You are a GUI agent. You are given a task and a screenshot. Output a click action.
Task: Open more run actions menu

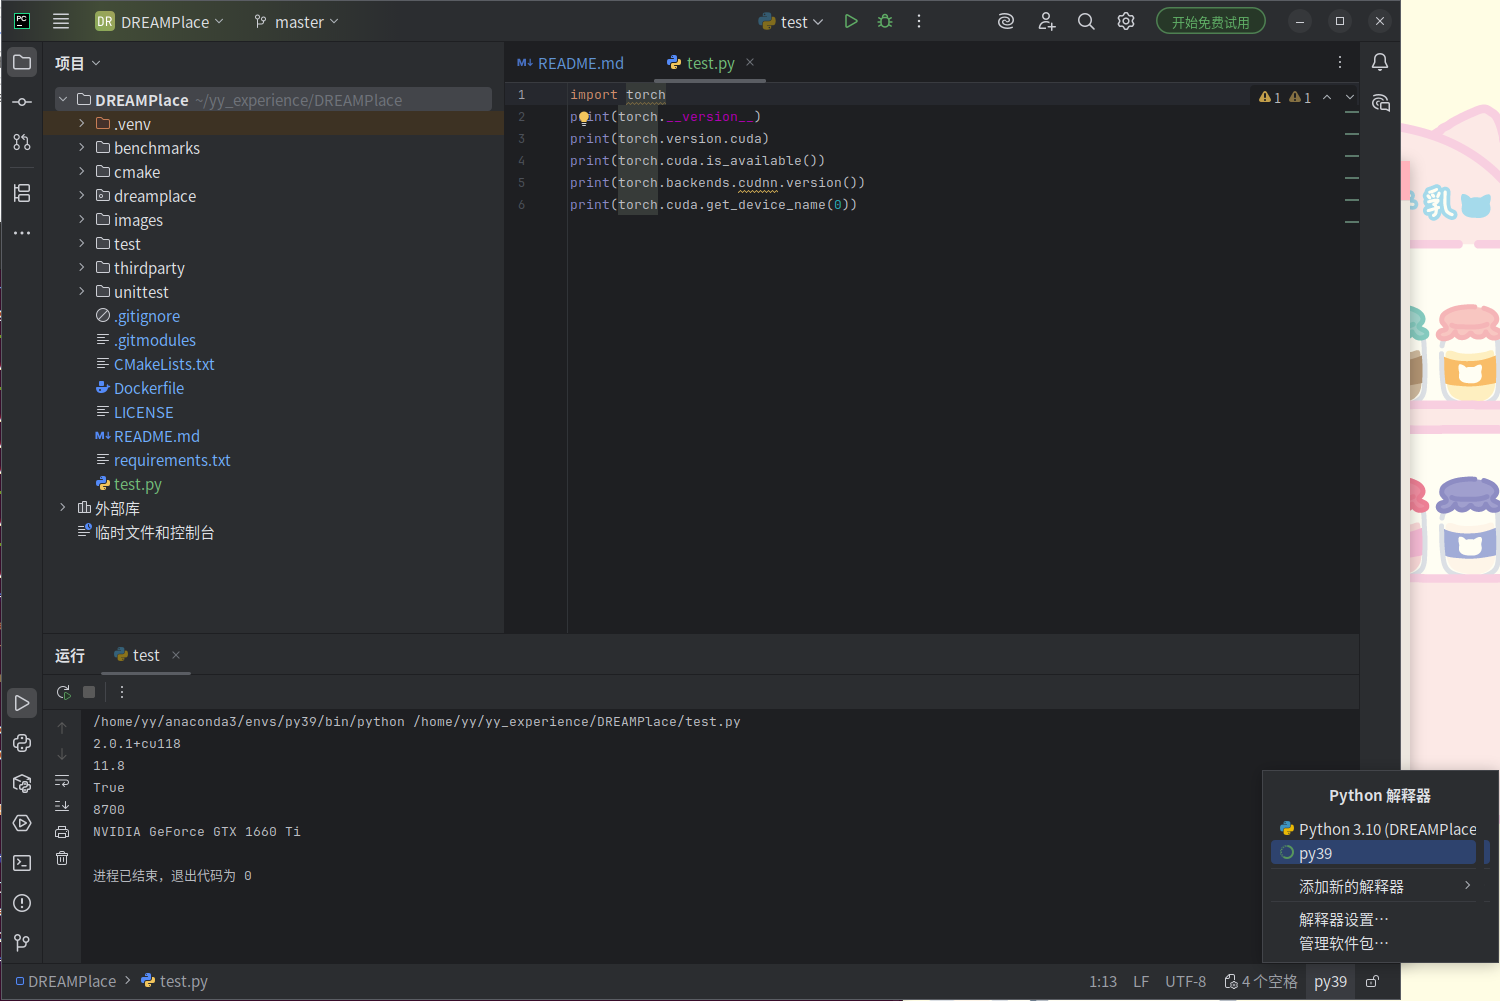[x=919, y=21]
